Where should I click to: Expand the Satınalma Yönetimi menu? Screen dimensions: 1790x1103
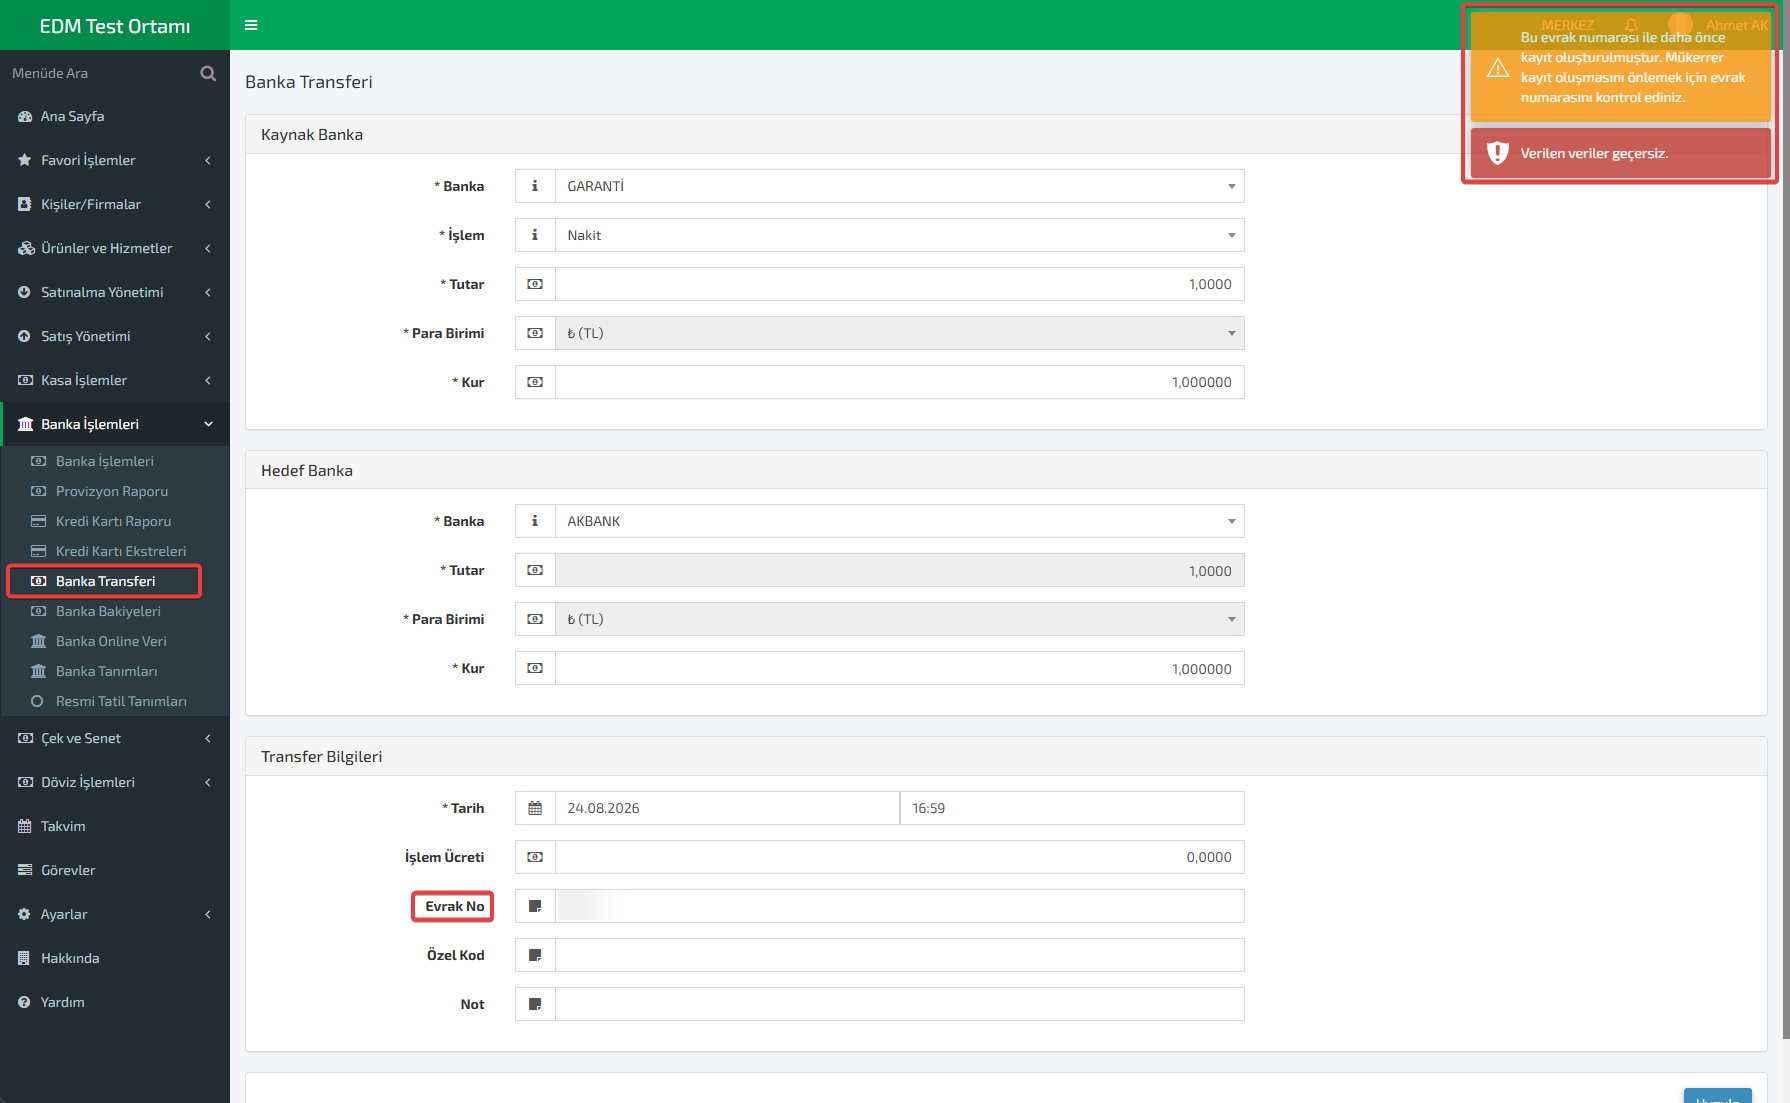(115, 292)
